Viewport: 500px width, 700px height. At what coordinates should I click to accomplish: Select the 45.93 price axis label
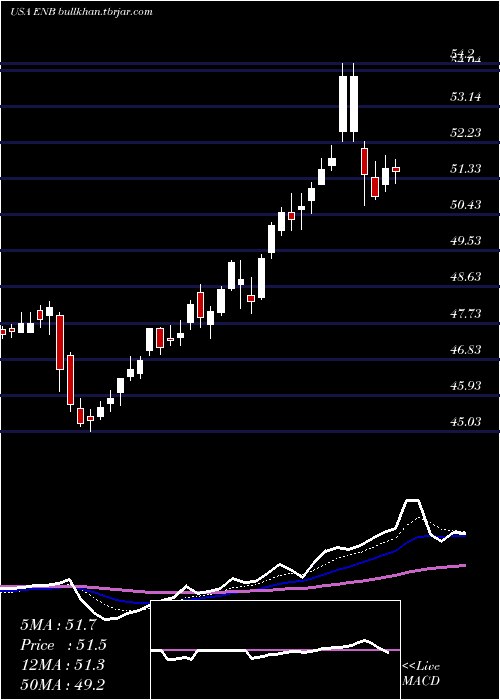[x=466, y=385]
